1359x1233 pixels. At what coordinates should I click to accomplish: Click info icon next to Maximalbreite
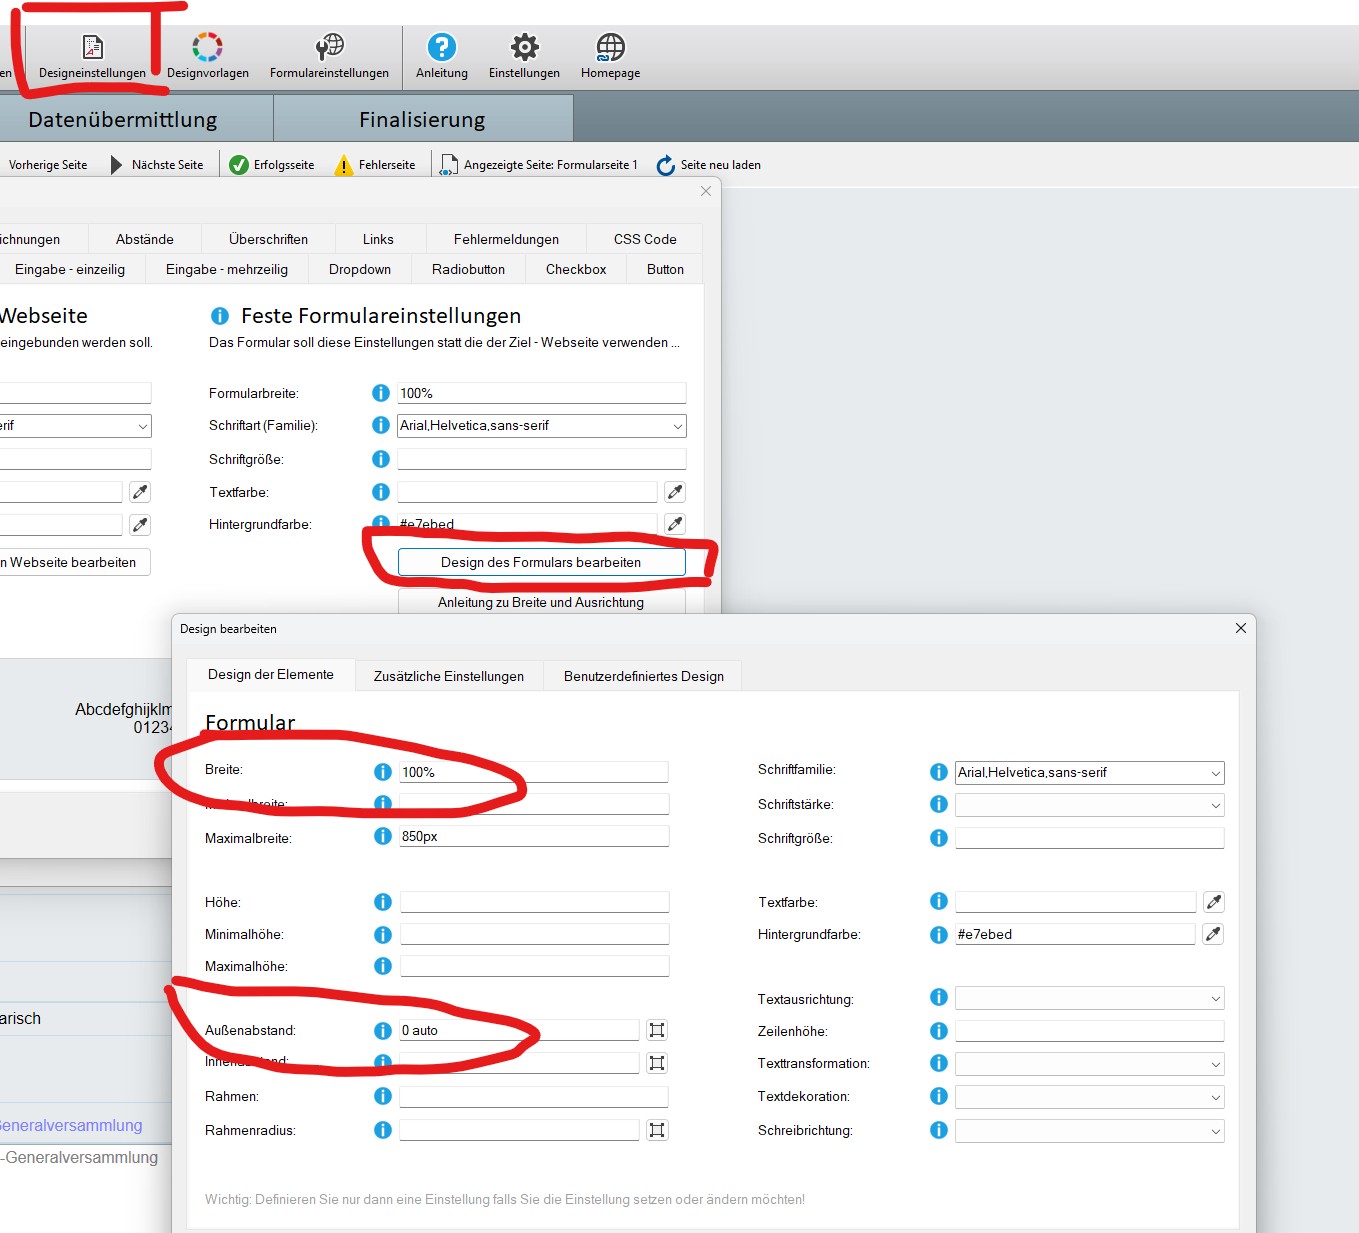tap(382, 836)
